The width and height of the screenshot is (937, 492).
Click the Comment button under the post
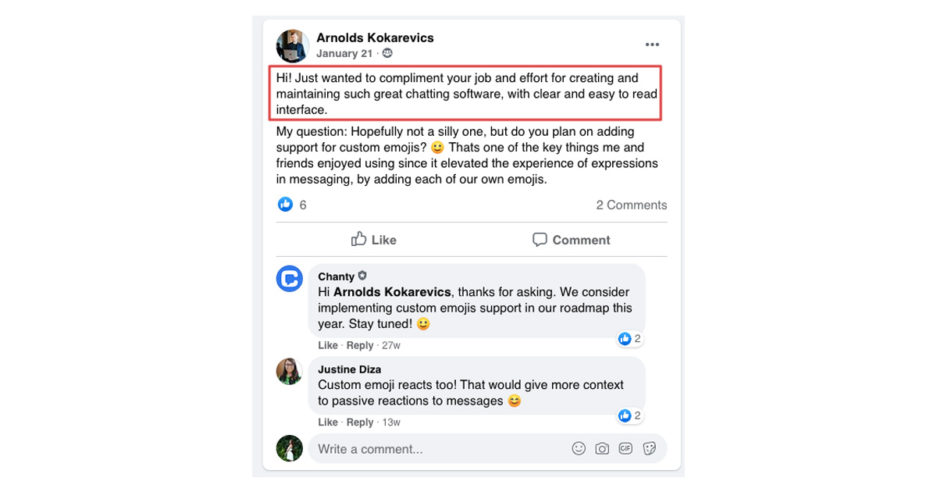click(x=570, y=240)
